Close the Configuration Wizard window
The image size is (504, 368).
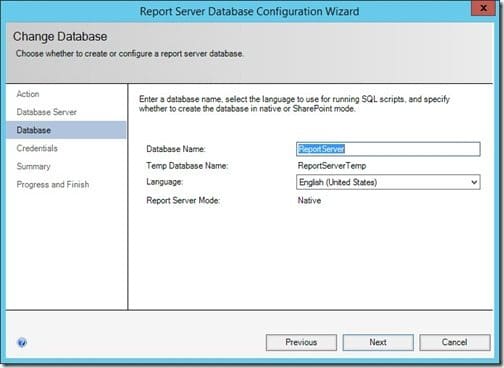point(483,8)
